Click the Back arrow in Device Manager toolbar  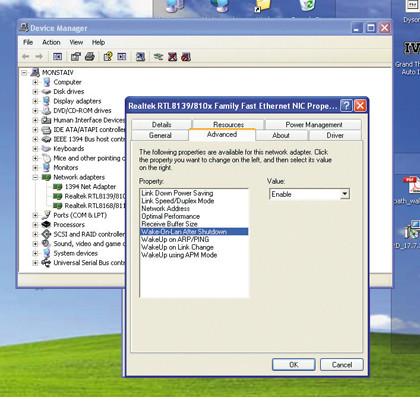coord(26,57)
